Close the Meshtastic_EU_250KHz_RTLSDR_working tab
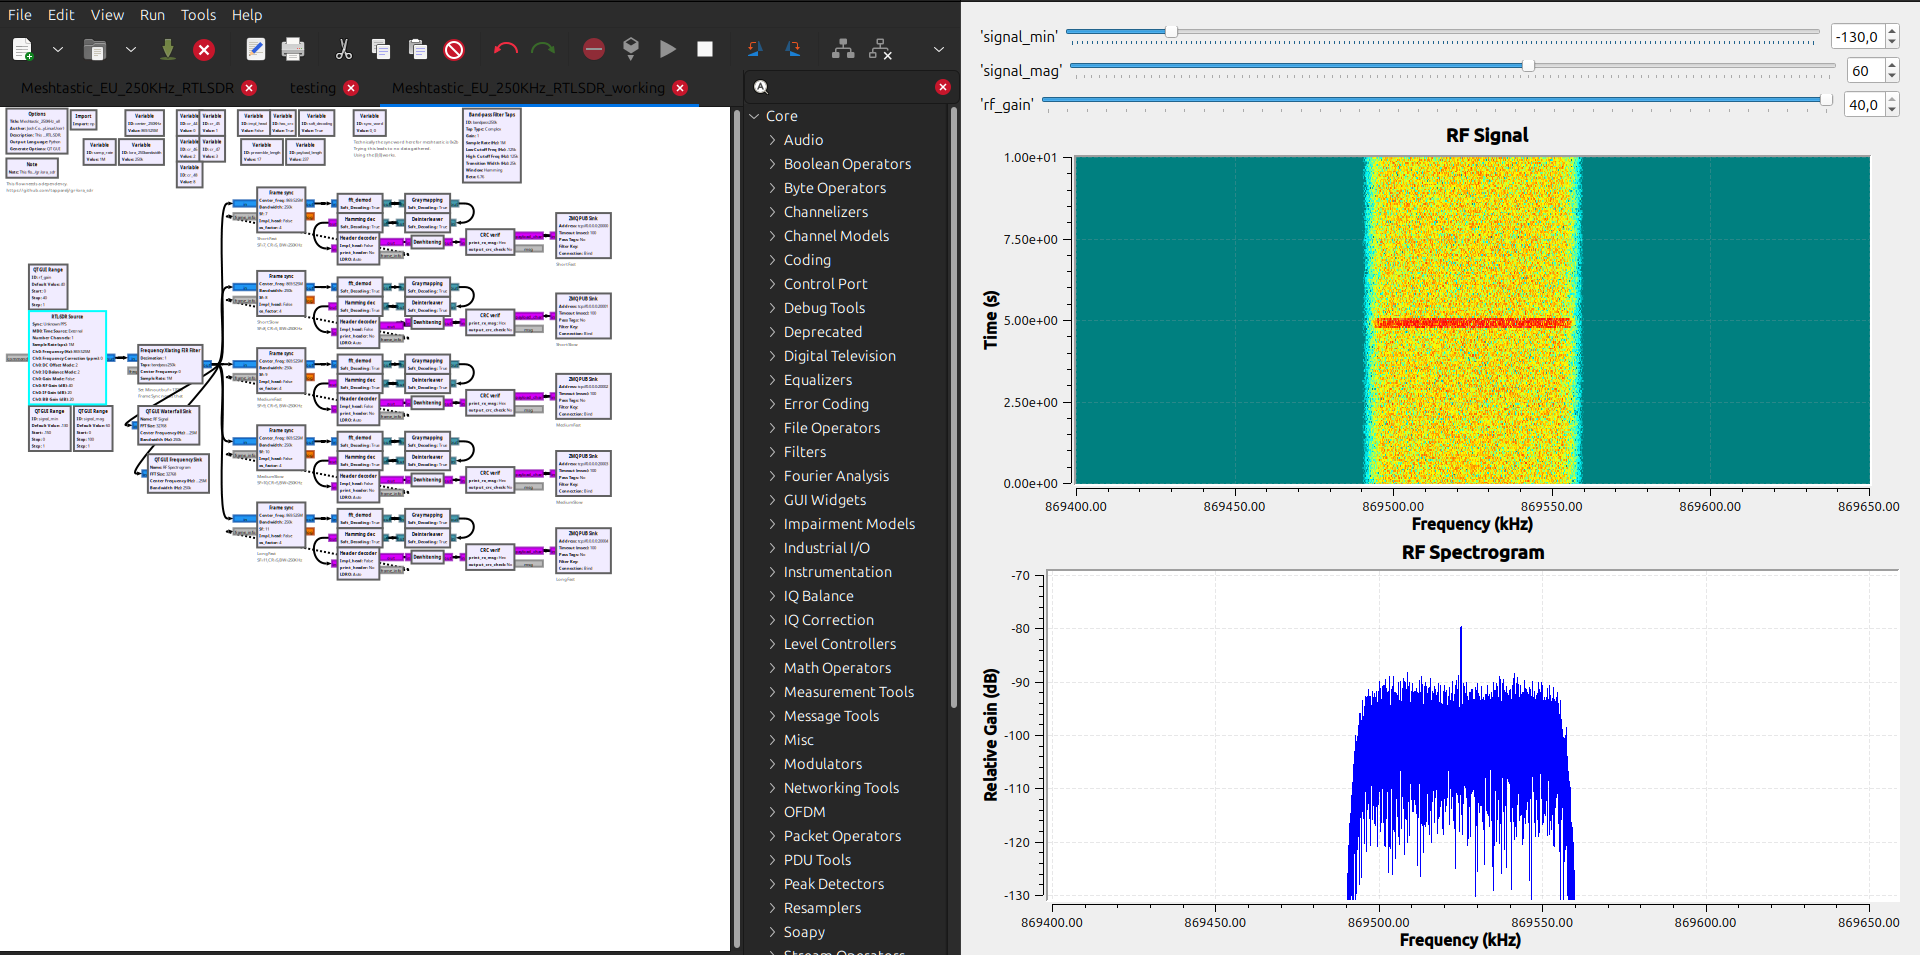This screenshot has height=955, width=1920. pyautogui.click(x=680, y=88)
